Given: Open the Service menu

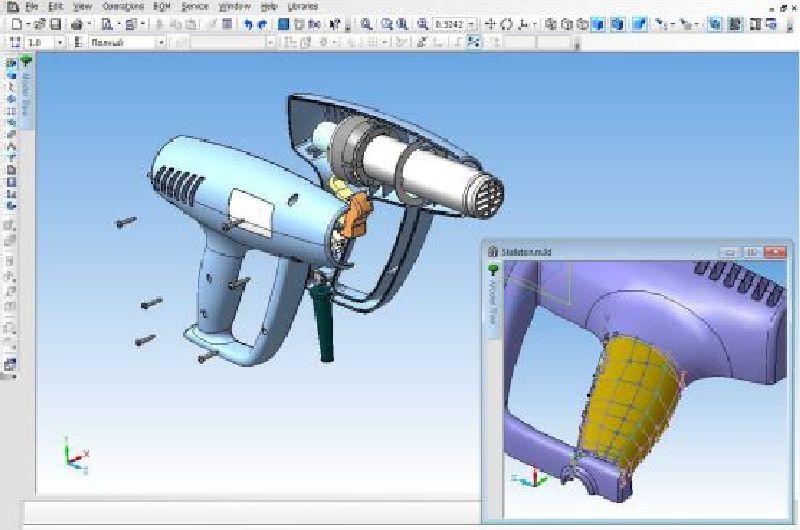Looking at the screenshot, I should coord(195,7).
